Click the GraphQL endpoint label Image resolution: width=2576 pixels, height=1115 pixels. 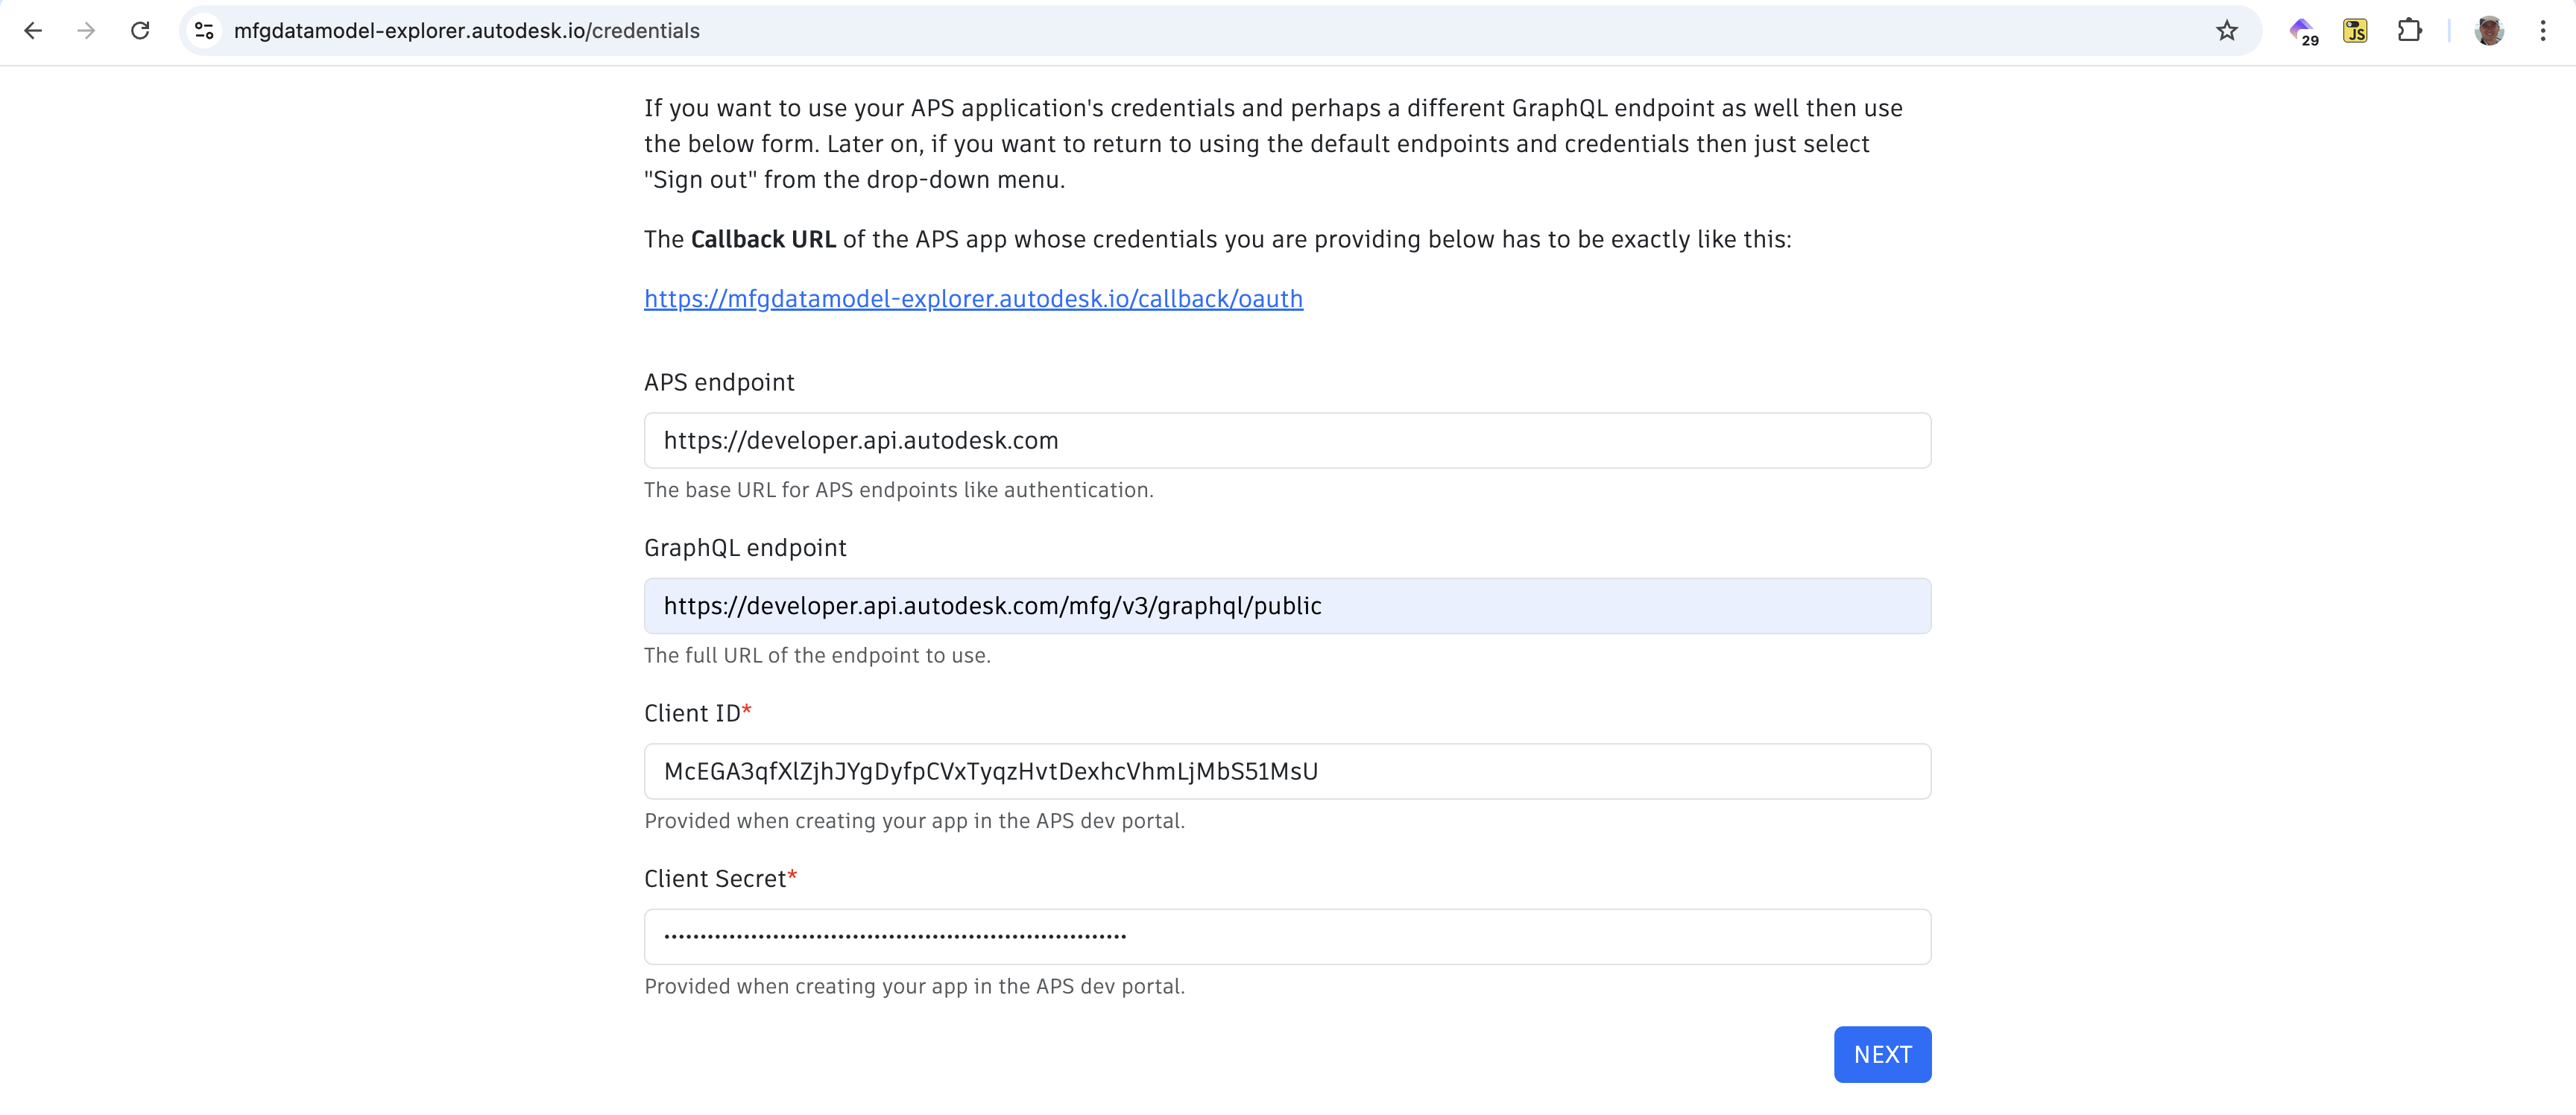(x=744, y=548)
